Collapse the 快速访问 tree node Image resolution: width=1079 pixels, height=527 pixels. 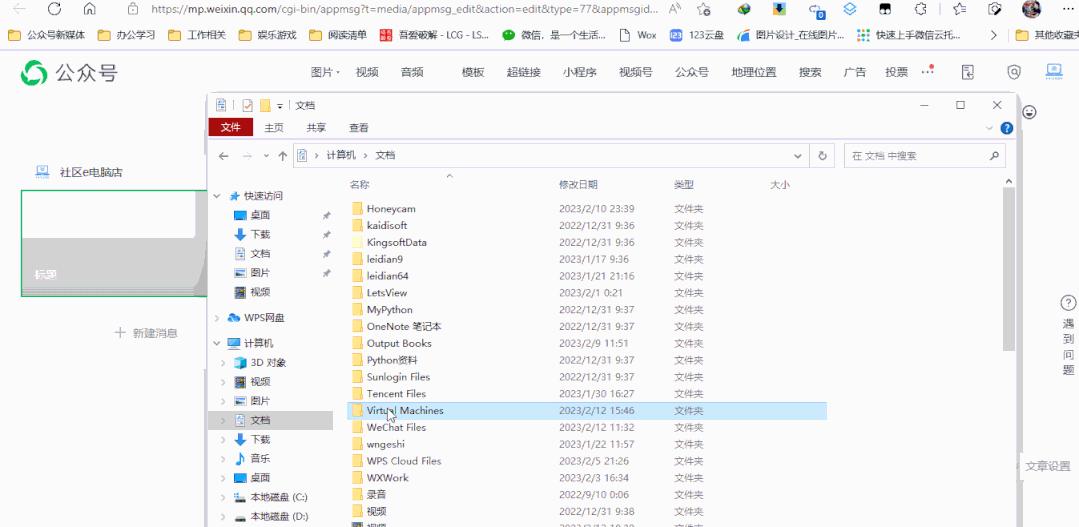click(217, 196)
